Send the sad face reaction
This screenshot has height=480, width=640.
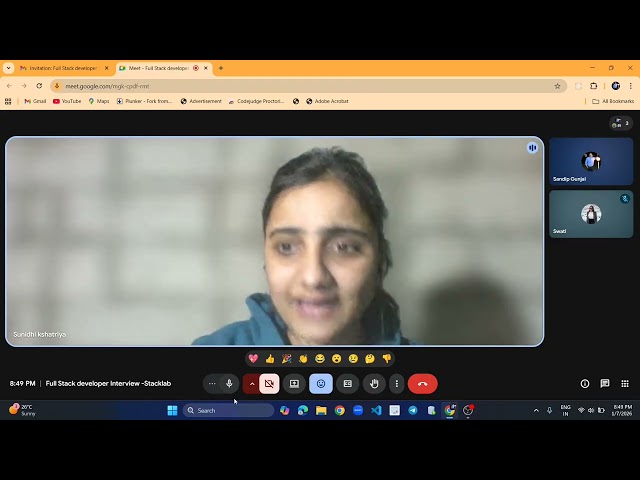coord(353,359)
